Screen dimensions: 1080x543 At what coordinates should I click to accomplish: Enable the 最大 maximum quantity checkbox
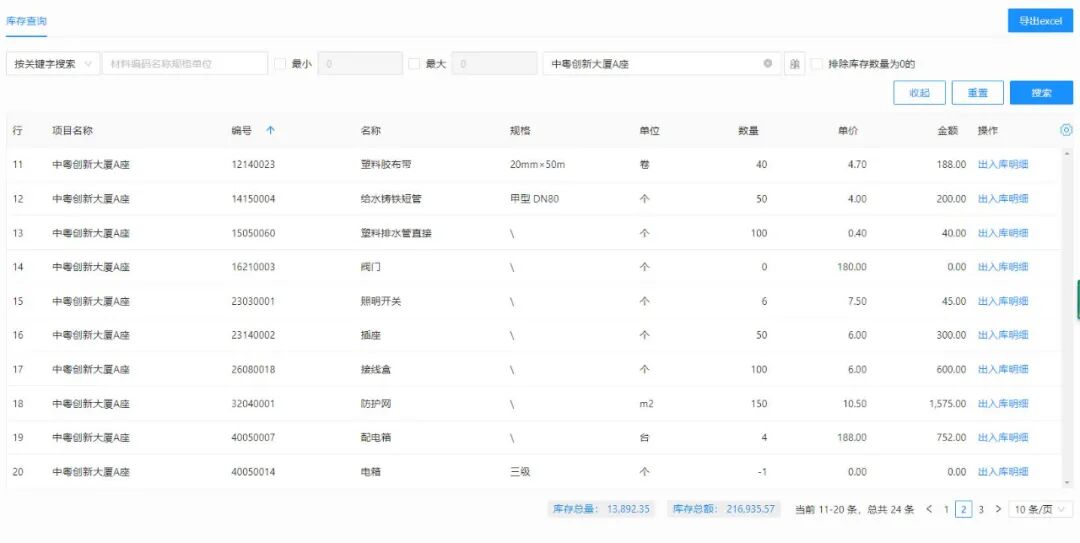(x=414, y=64)
